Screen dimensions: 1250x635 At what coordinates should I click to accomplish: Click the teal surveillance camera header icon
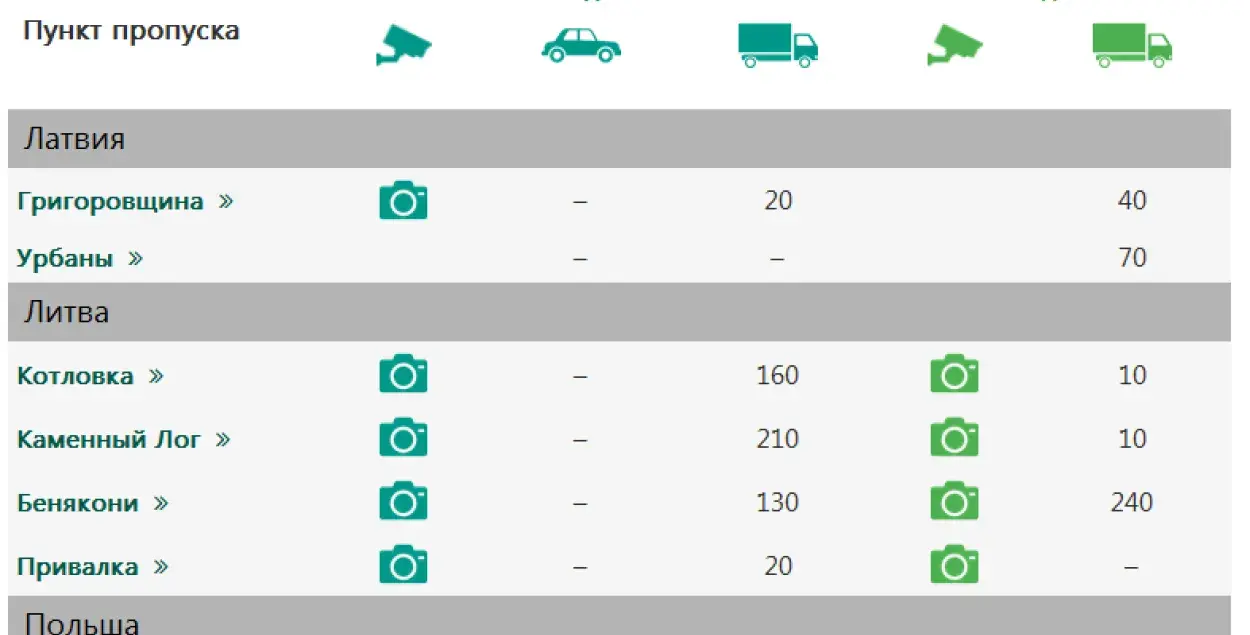pos(403,45)
